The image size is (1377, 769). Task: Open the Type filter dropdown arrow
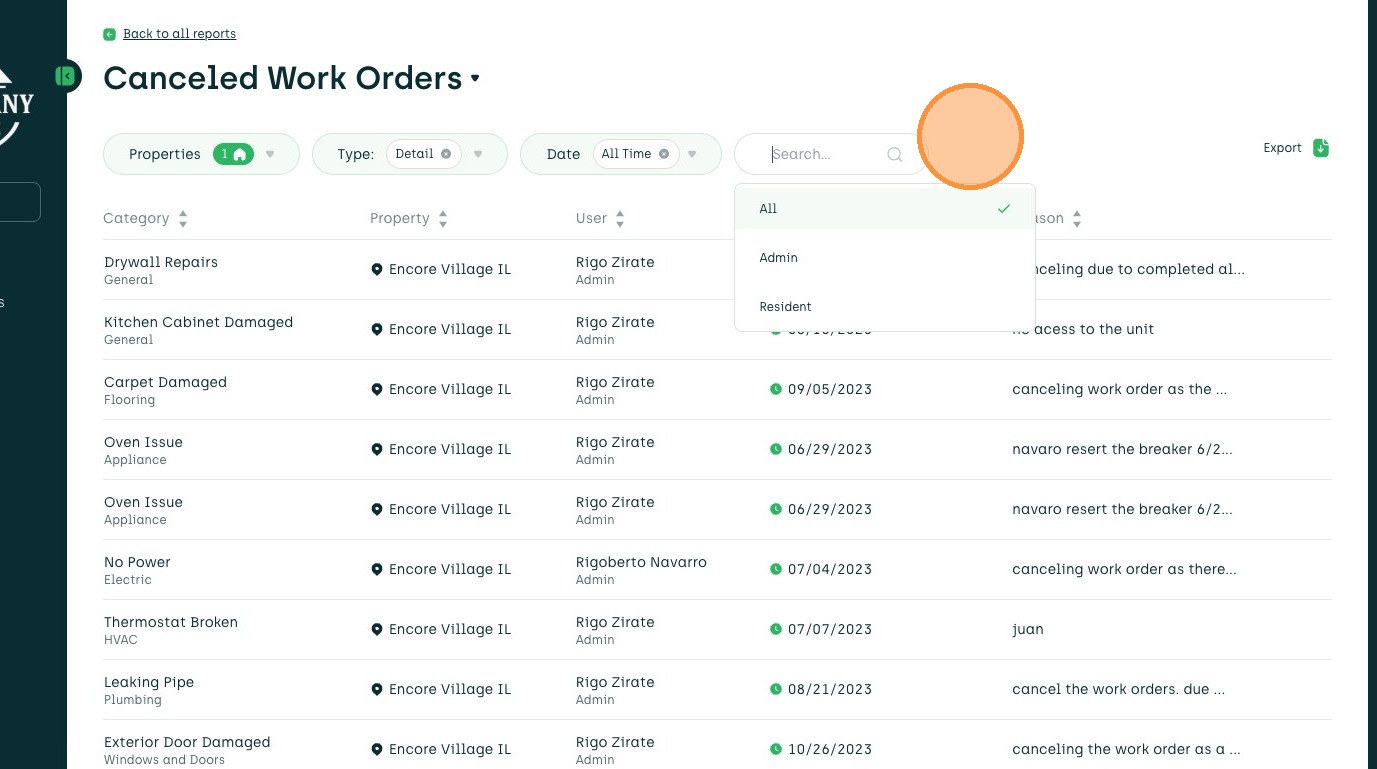coord(478,154)
